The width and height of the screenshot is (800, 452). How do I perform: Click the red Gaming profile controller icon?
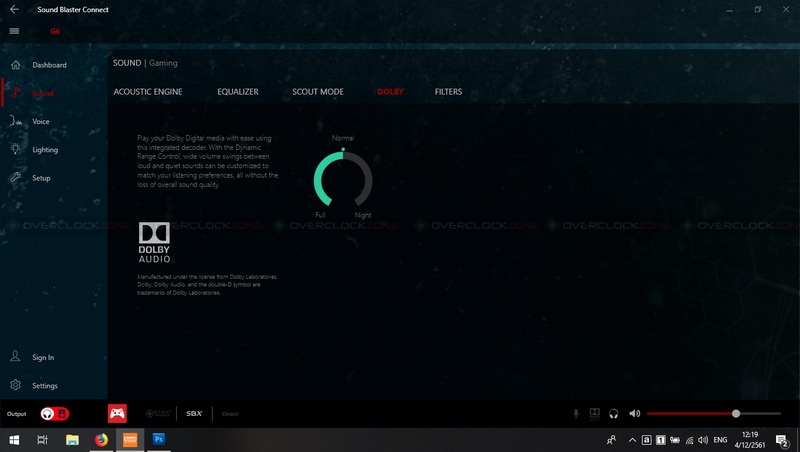pyautogui.click(x=117, y=413)
